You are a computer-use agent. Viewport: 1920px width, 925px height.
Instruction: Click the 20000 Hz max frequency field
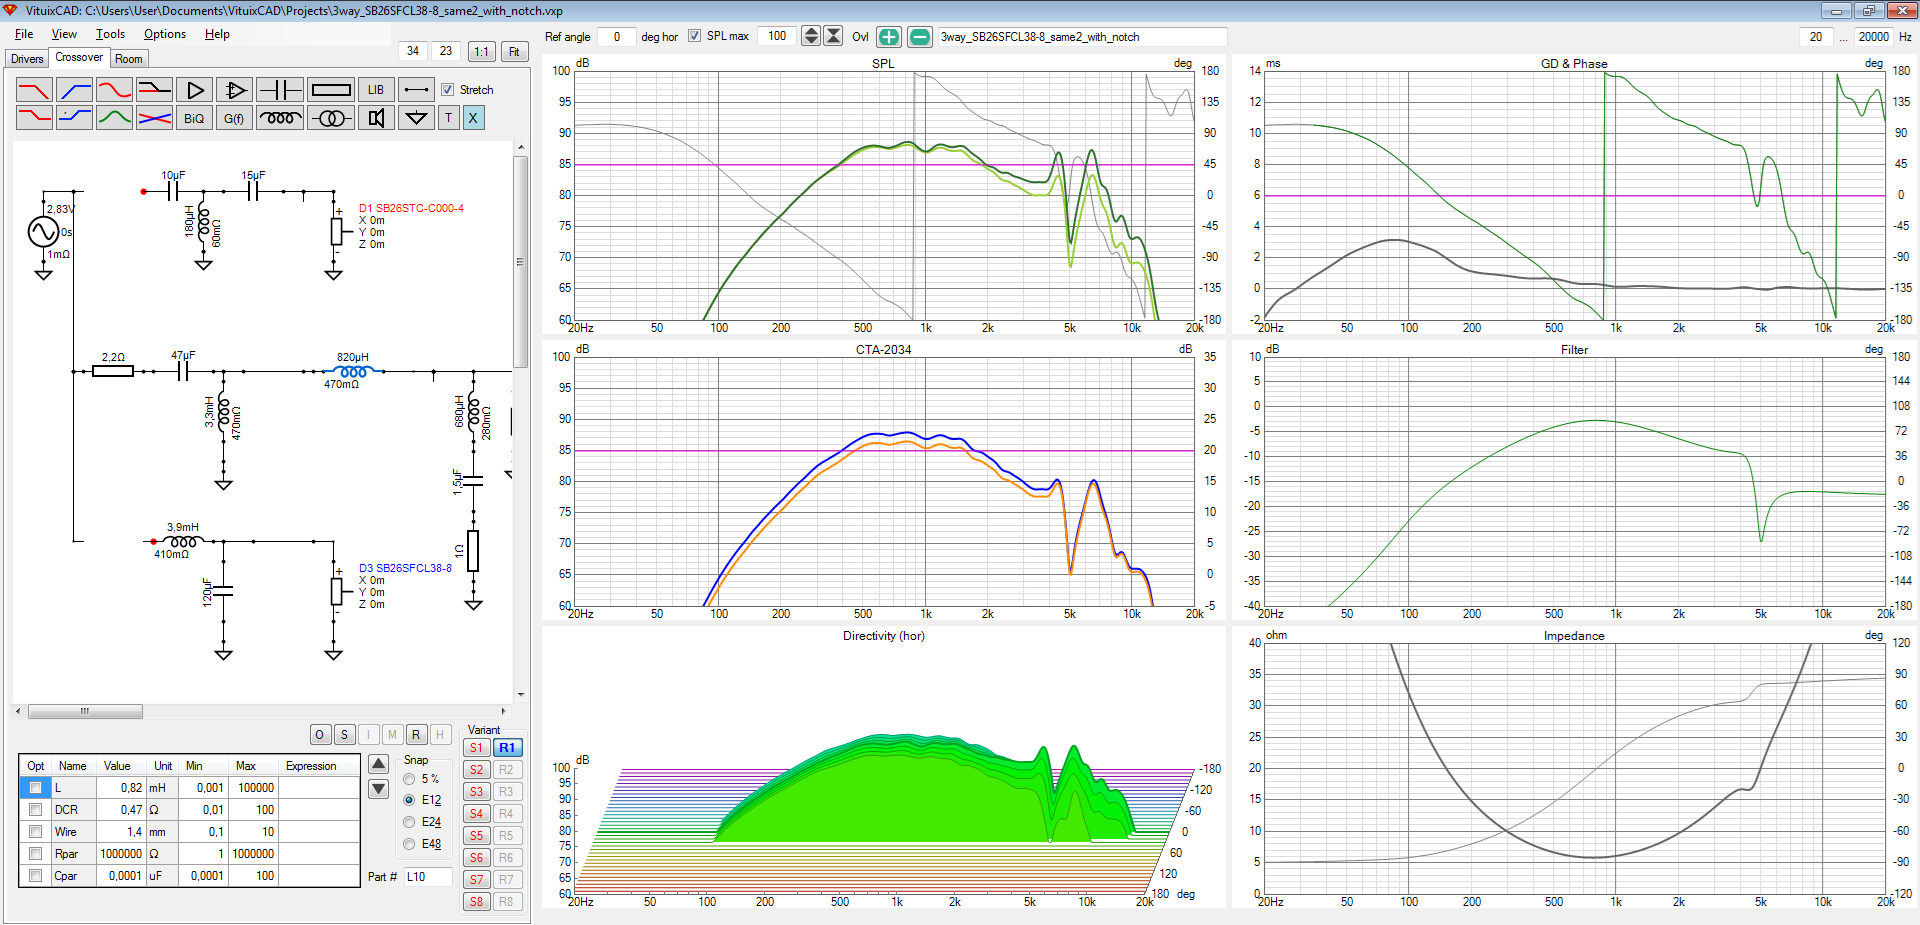pos(1873,37)
